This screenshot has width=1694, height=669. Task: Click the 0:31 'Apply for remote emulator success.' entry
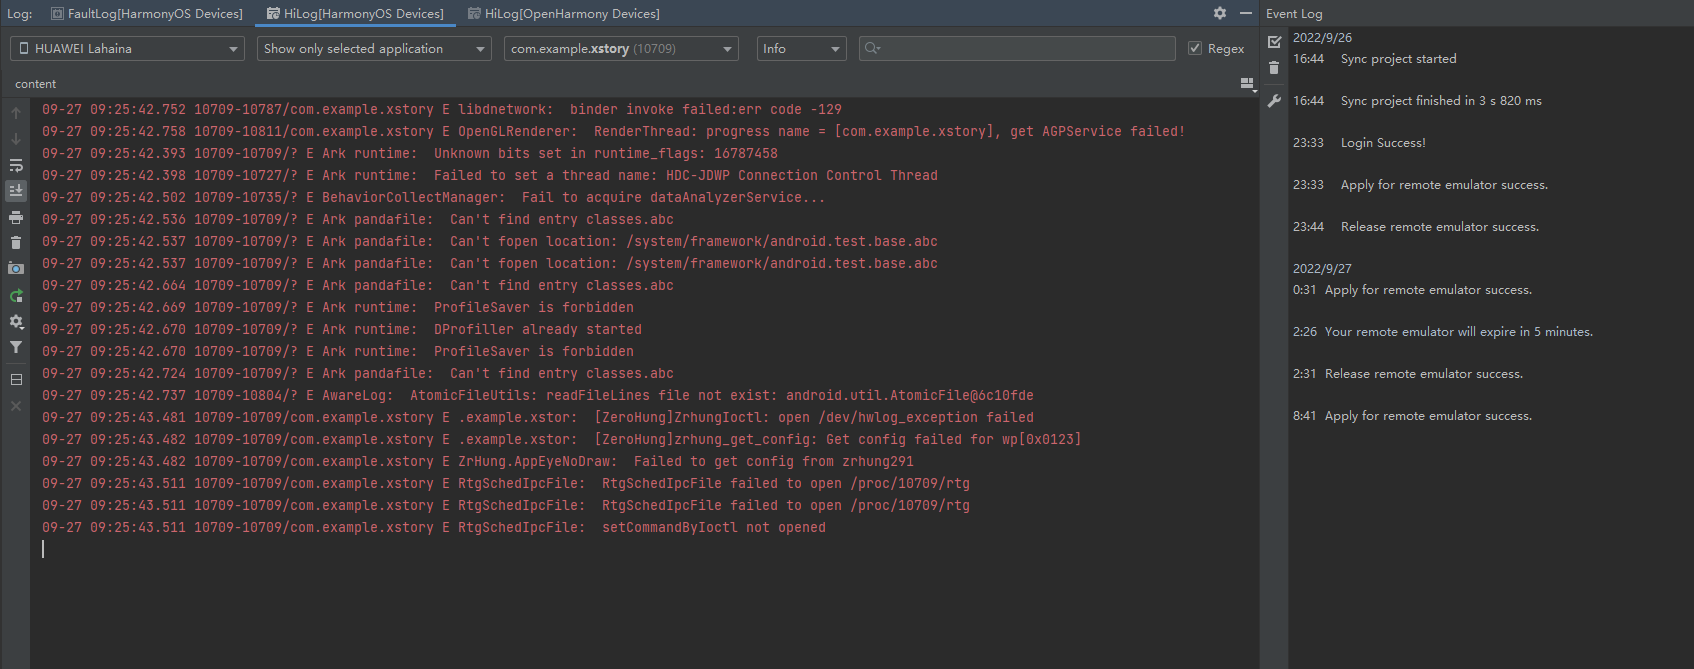point(1428,290)
